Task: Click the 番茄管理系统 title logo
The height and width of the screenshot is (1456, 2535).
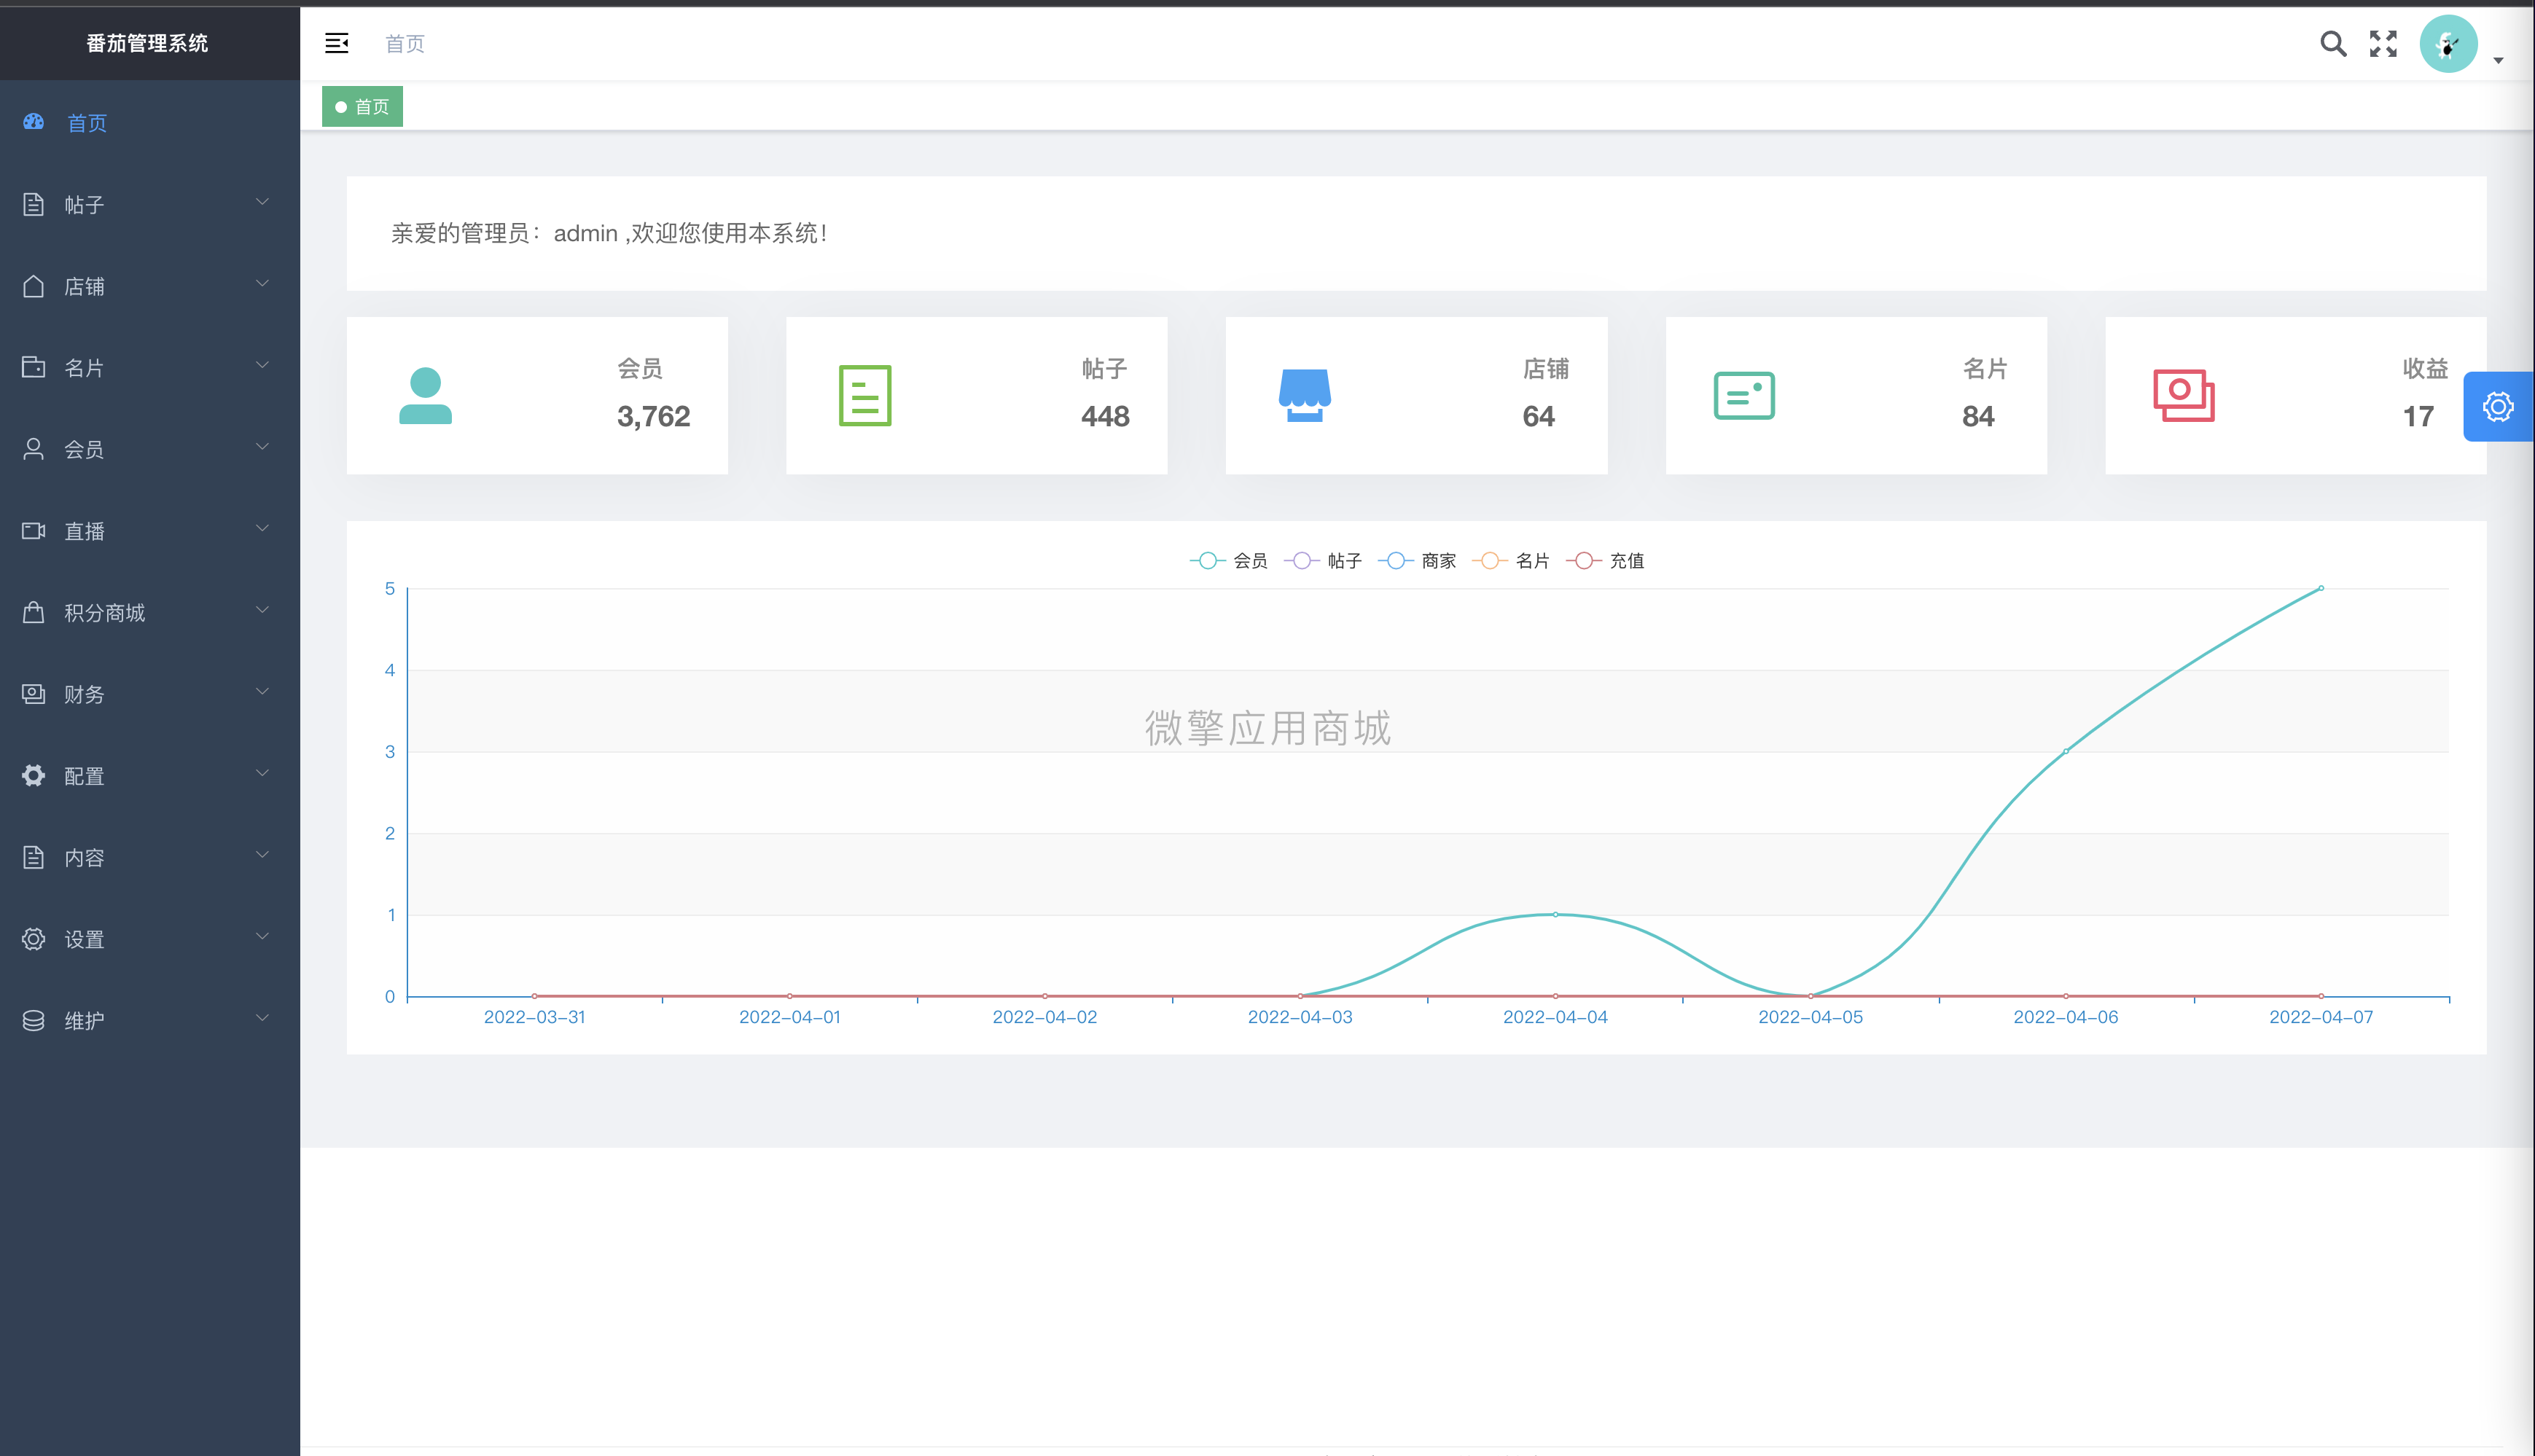Action: [147, 43]
